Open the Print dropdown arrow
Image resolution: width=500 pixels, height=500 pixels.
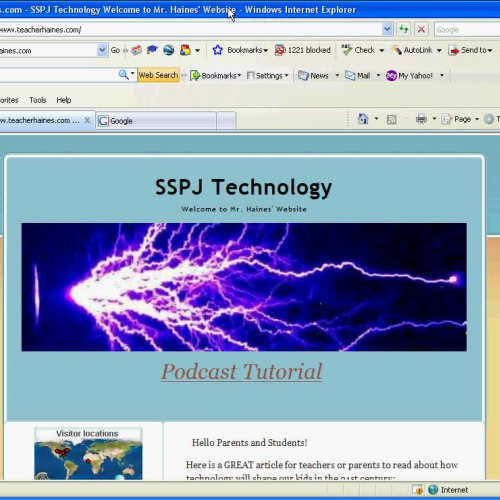(434, 119)
